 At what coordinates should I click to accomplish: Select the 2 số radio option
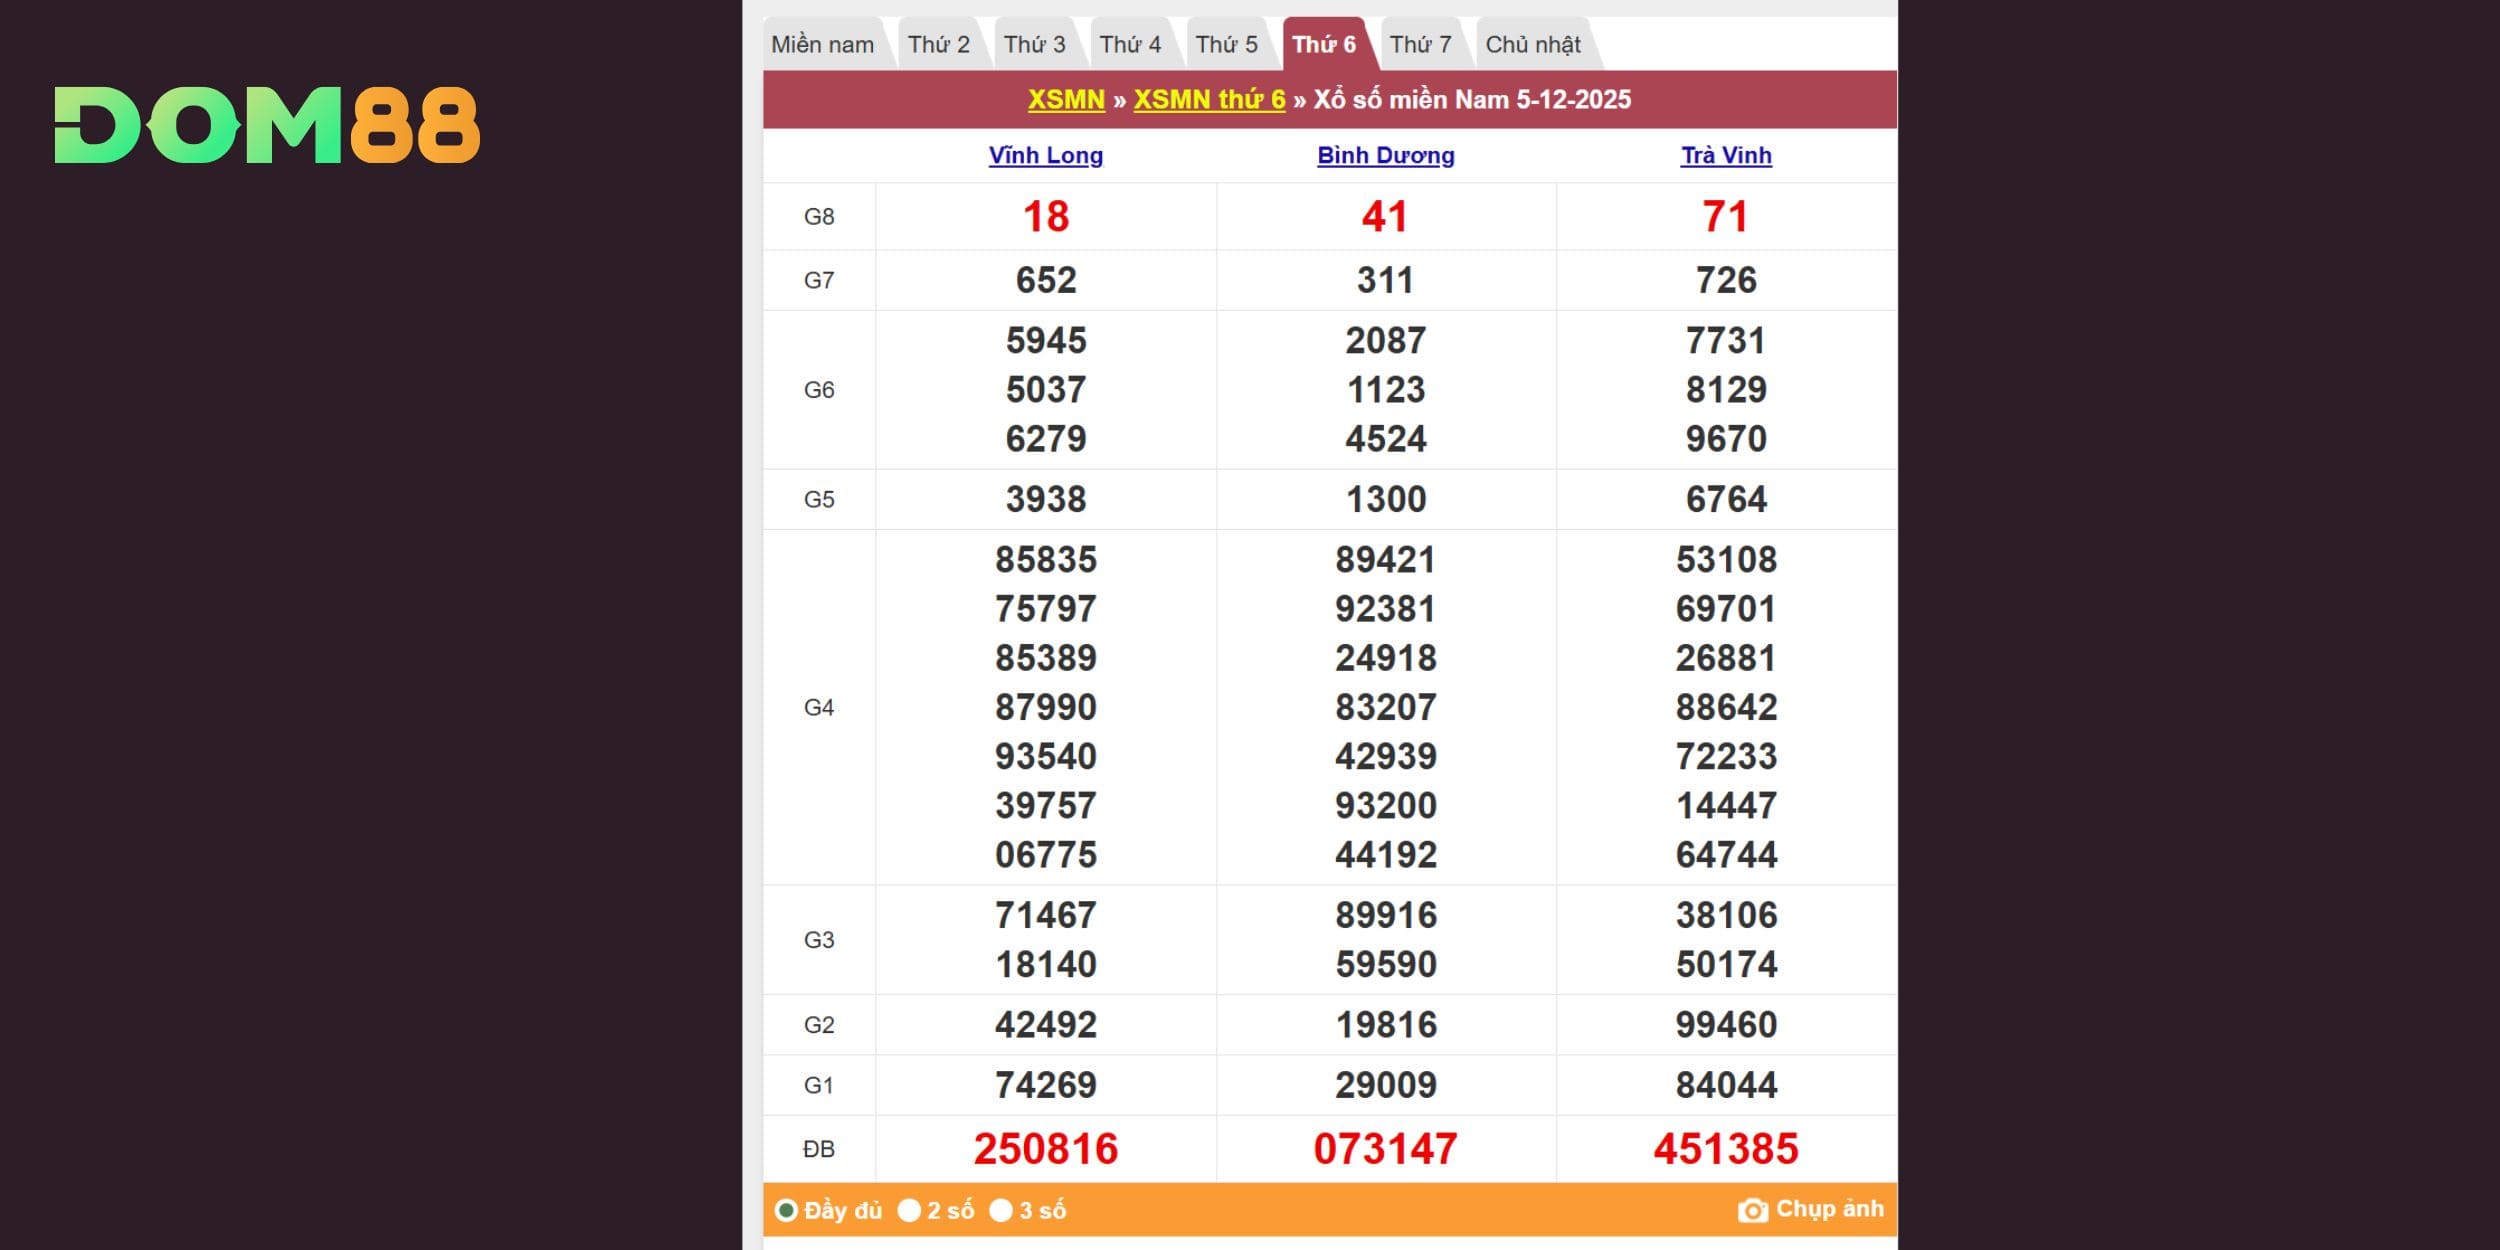click(909, 1211)
